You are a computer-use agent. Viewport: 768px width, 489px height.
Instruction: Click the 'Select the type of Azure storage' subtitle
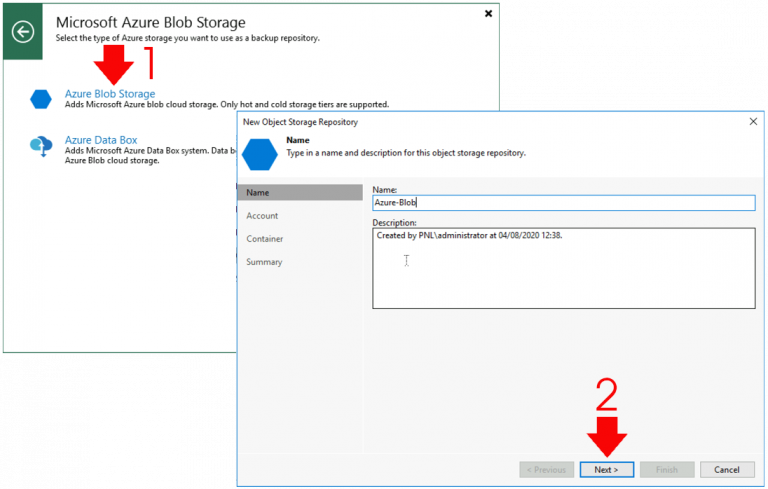(187, 38)
